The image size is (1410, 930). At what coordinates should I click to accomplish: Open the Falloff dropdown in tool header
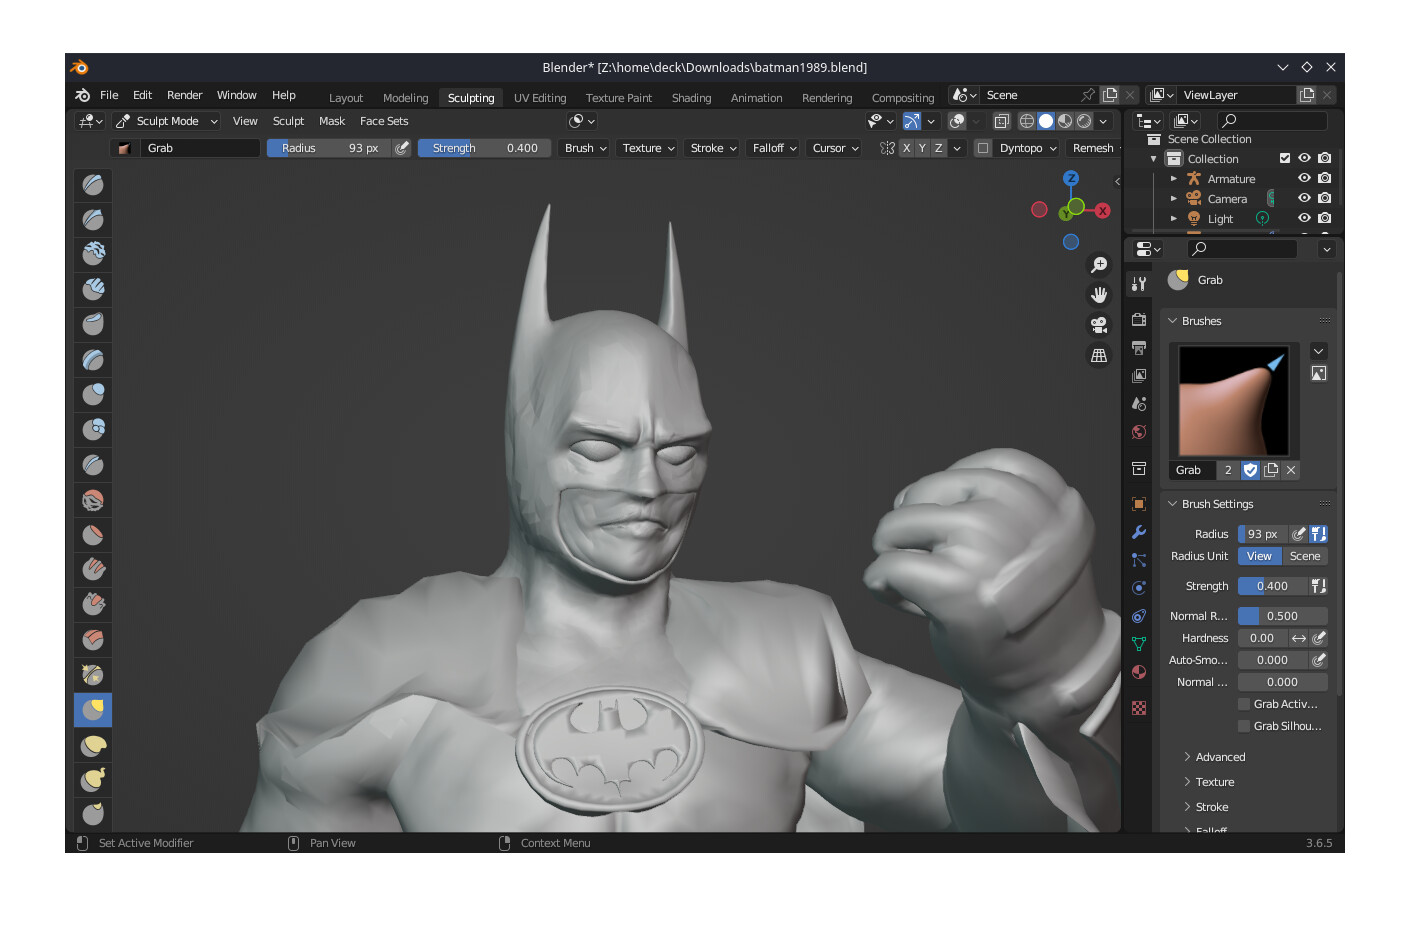click(774, 148)
